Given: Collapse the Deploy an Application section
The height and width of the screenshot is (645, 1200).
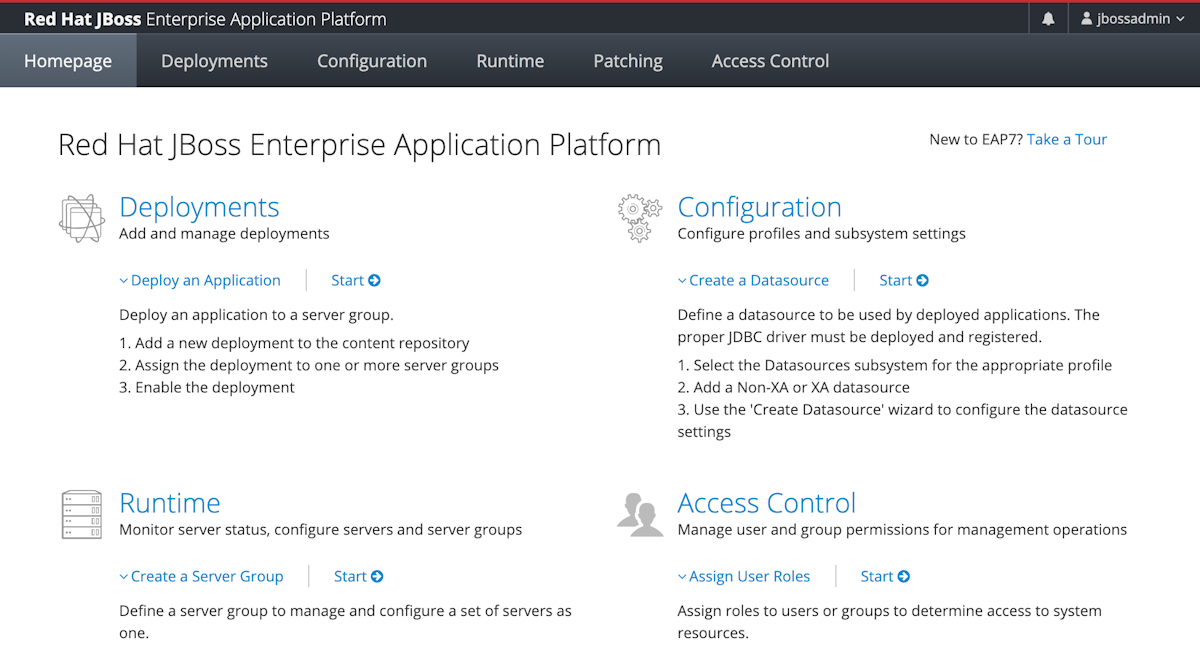Looking at the screenshot, I should 200,280.
